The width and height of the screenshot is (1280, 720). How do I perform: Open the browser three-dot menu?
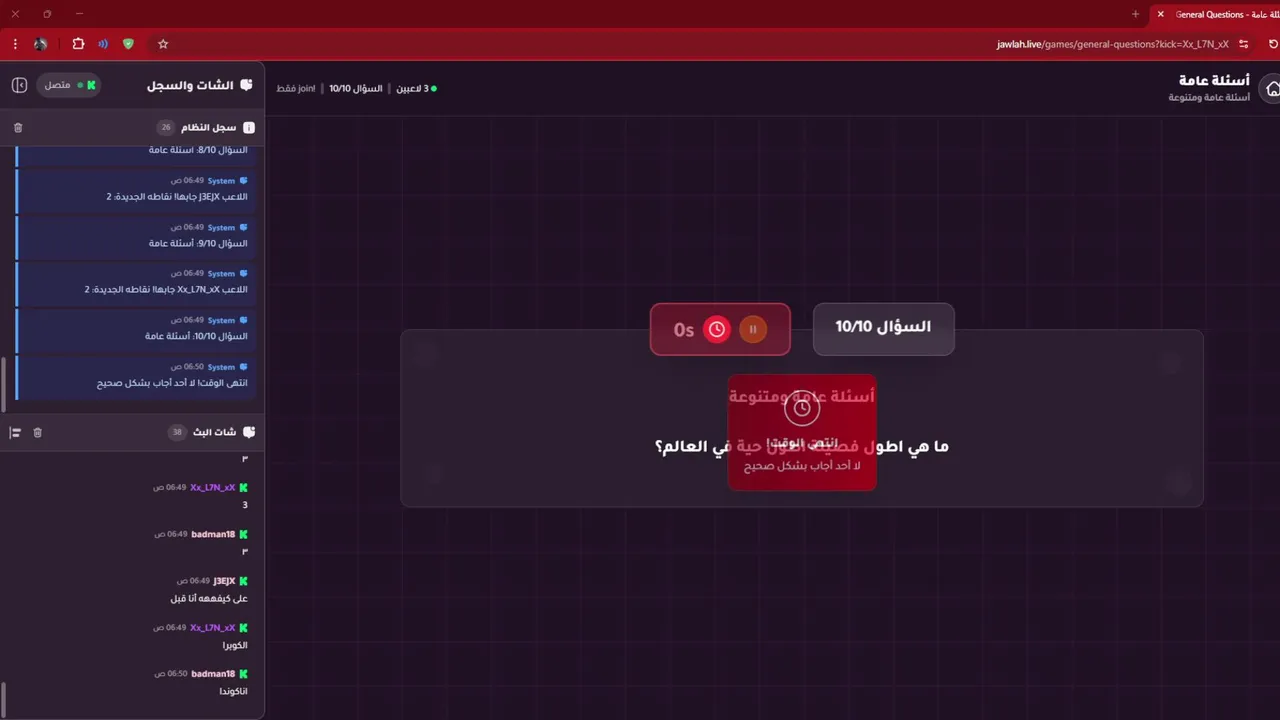pyautogui.click(x=15, y=44)
